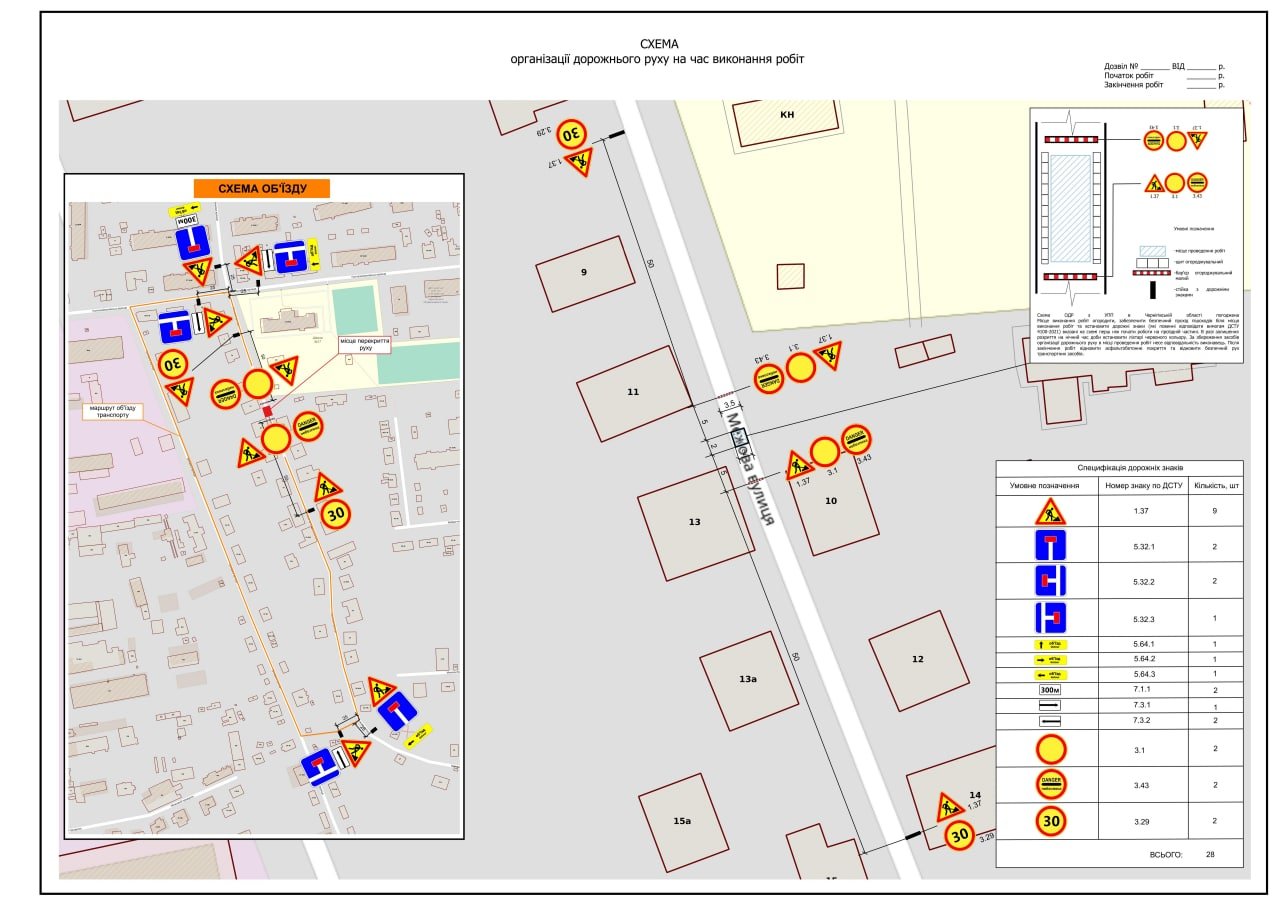Click the 'маршрут об'їзду транспорту' callout label
Viewport: 1280px width, 905px height.
[x=112, y=411]
